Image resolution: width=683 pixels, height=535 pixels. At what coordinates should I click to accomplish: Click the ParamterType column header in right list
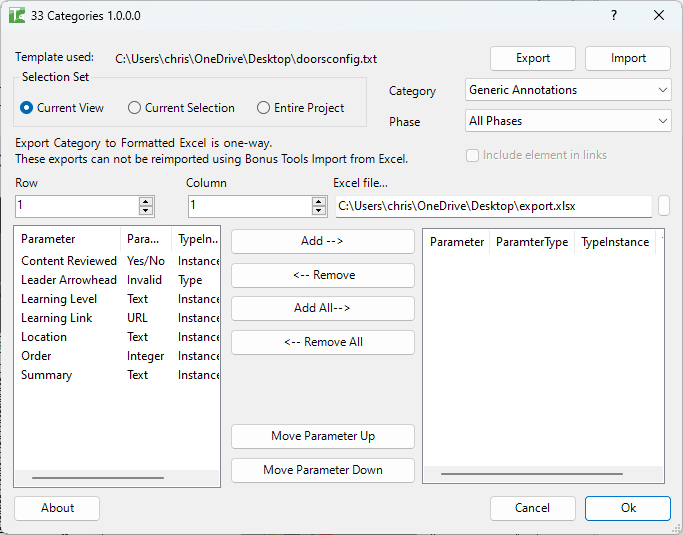coord(532,242)
